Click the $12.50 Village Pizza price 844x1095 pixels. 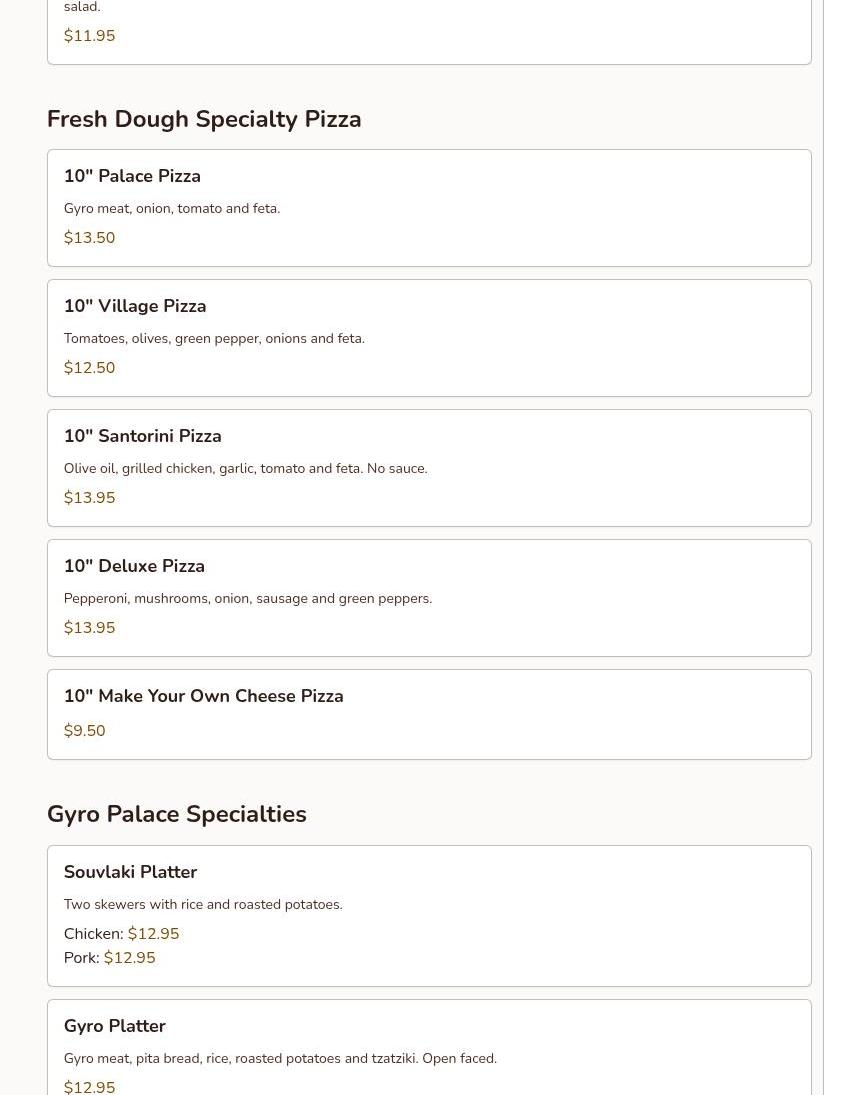(x=89, y=368)
